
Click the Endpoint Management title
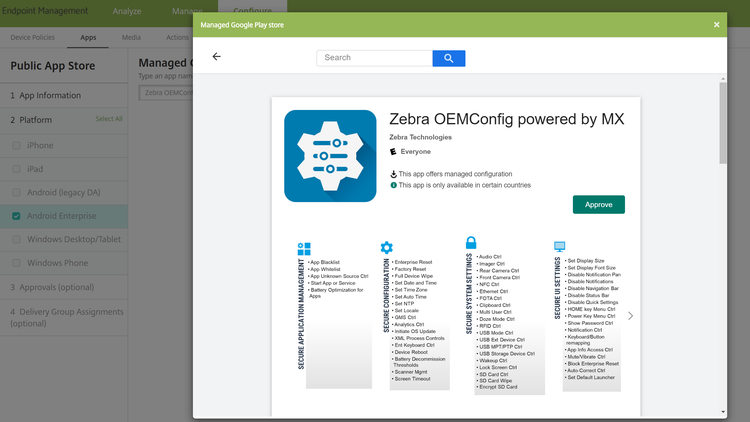click(45, 11)
